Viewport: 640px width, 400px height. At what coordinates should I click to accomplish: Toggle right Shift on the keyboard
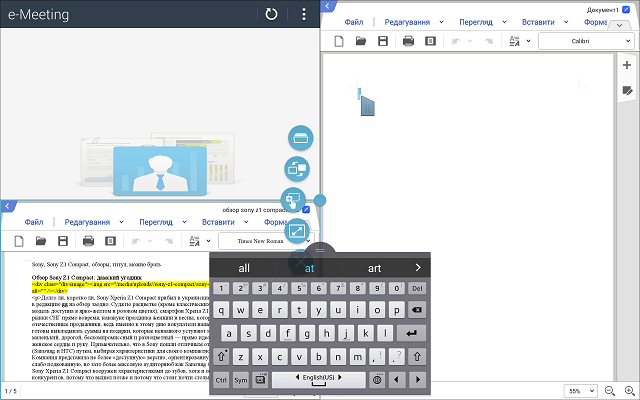[417, 357]
